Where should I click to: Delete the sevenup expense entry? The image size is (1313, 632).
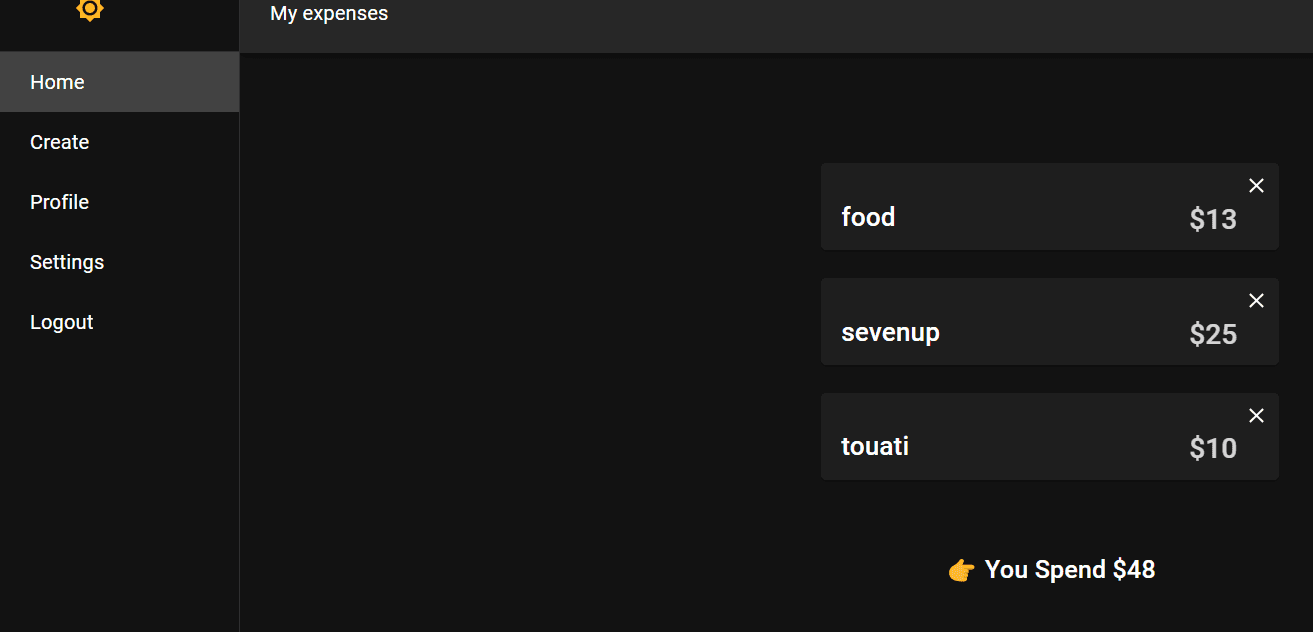click(1256, 300)
